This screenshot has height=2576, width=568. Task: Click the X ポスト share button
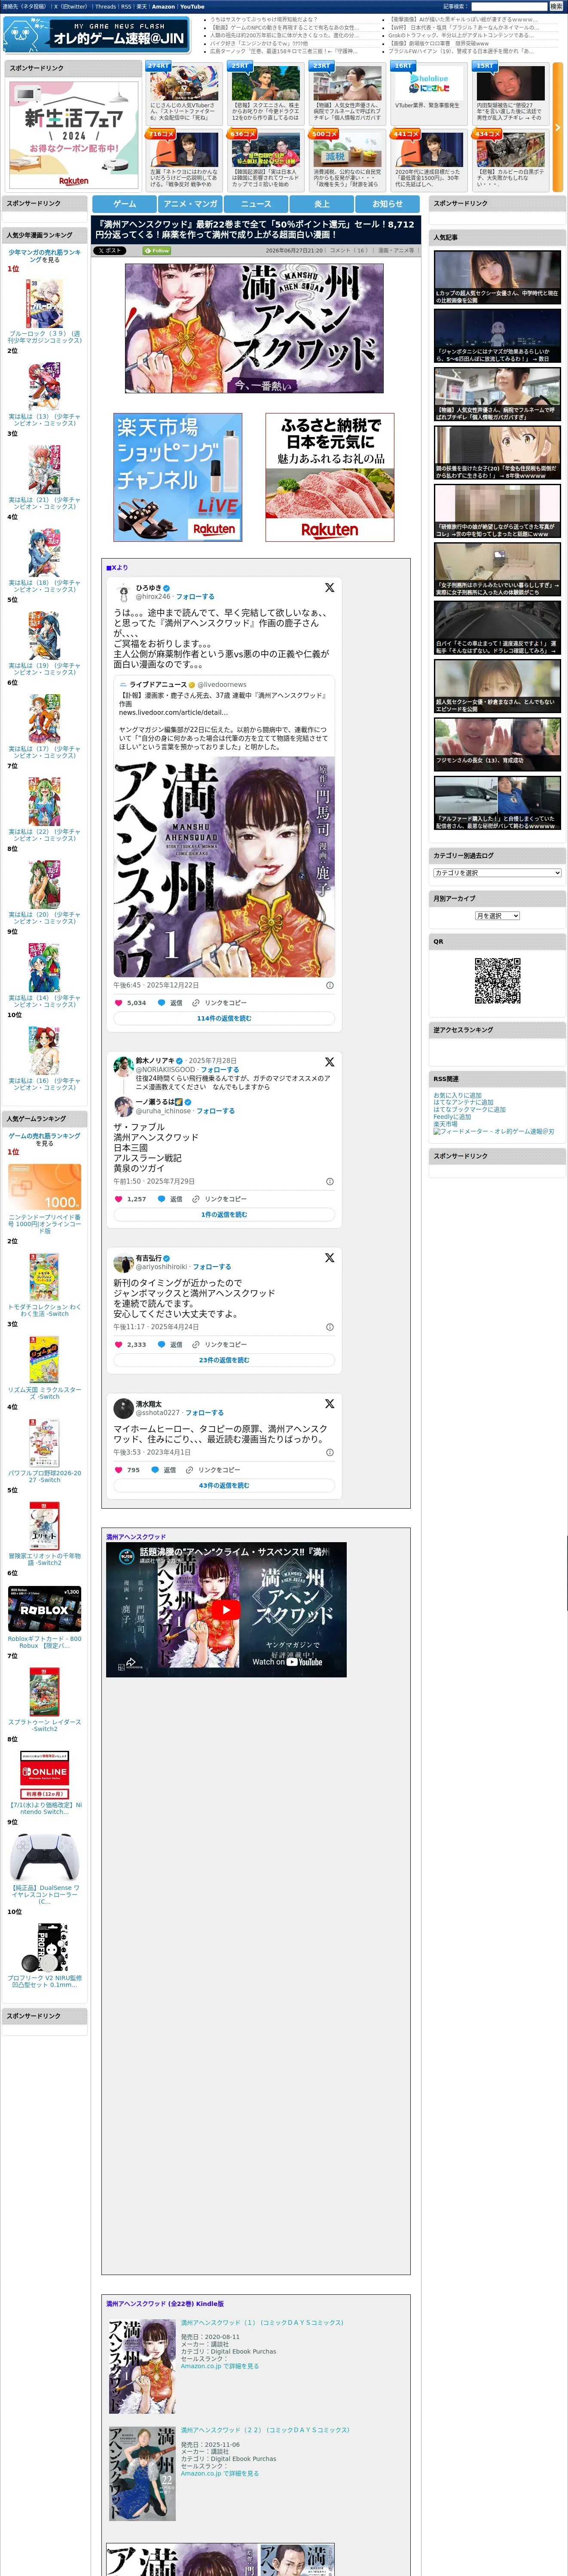coord(110,251)
